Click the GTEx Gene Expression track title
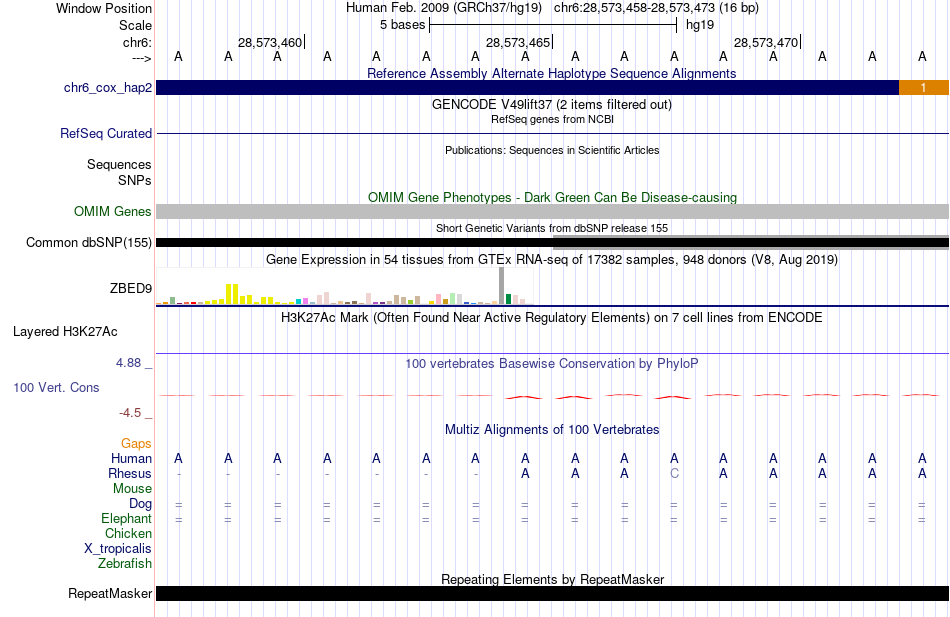 [x=552, y=259]
